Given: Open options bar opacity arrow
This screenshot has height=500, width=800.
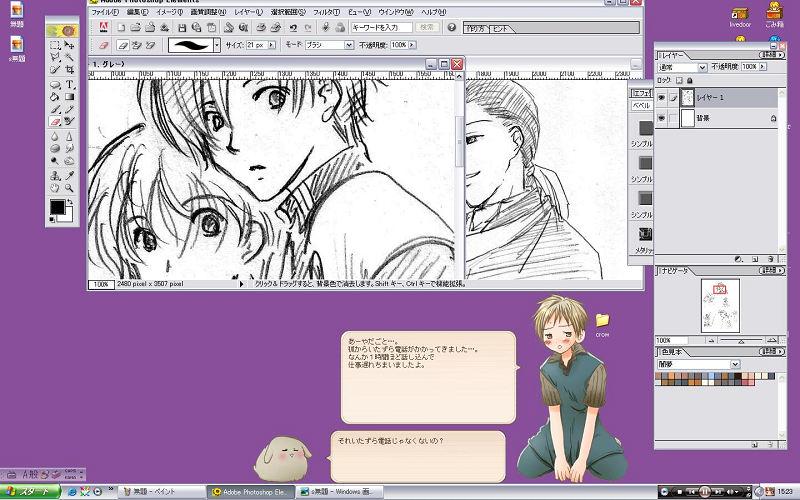Looking at the screenshot, I should (412, 45).
